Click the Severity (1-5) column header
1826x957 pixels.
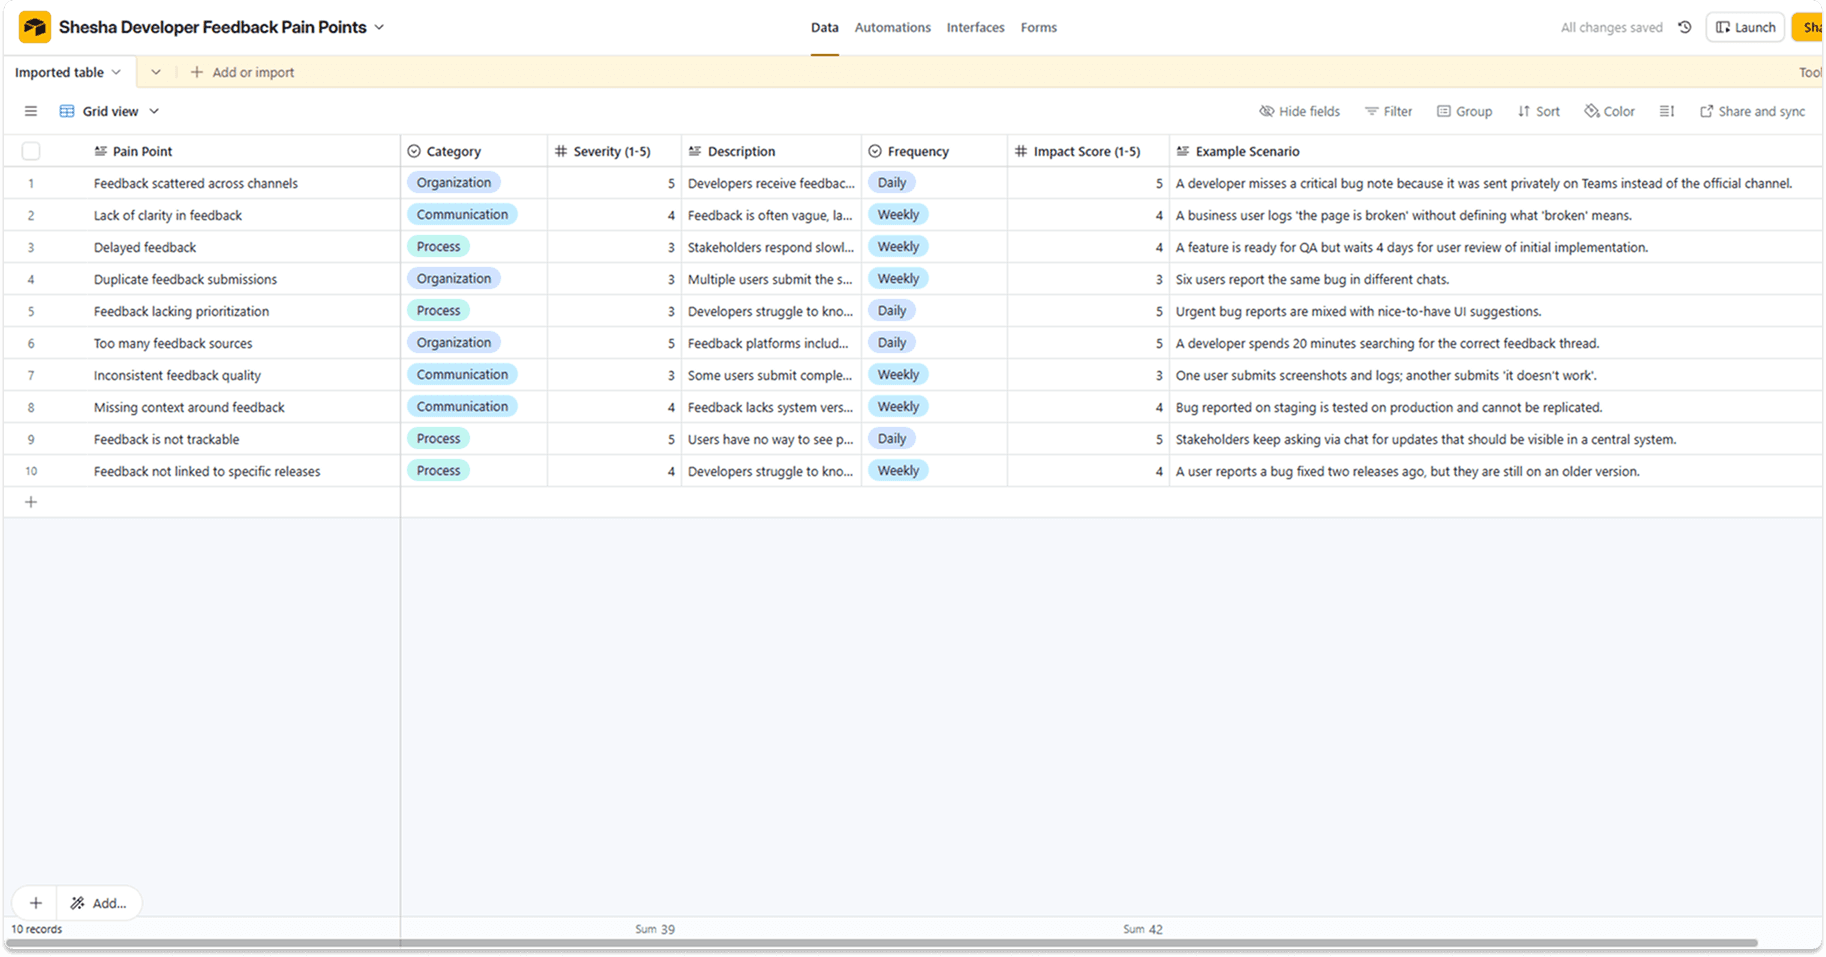click(614, 151)
